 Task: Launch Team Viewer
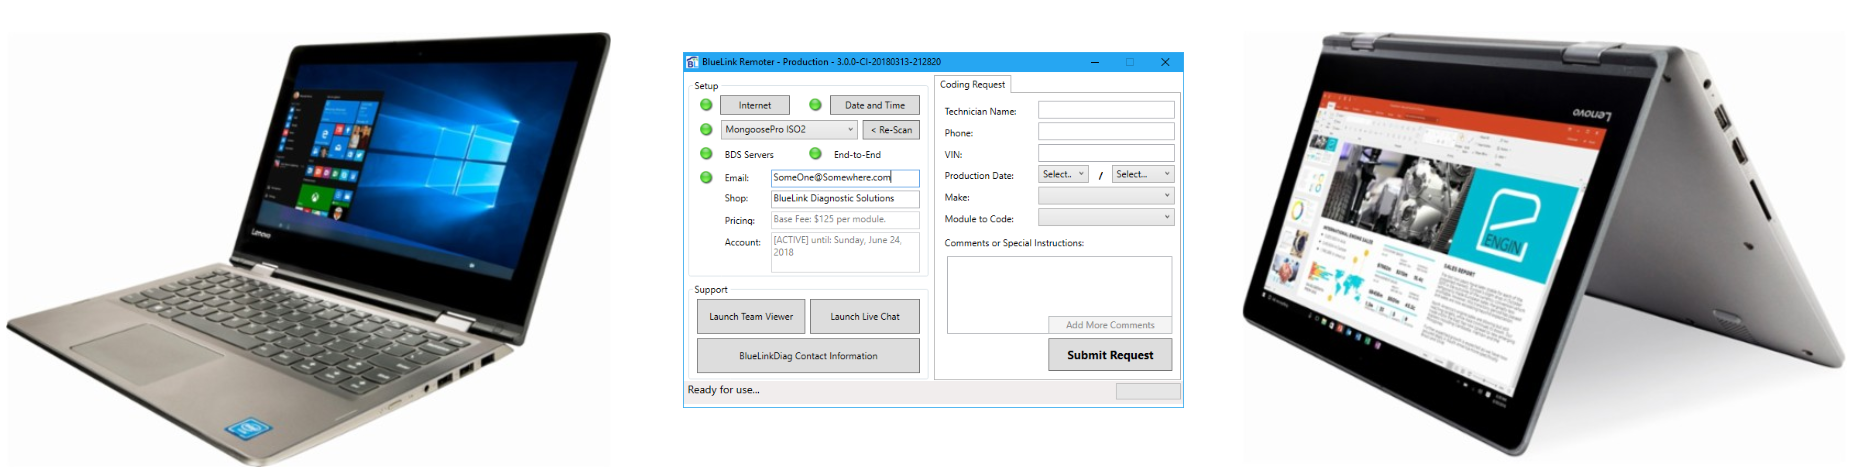coord(751,317)
